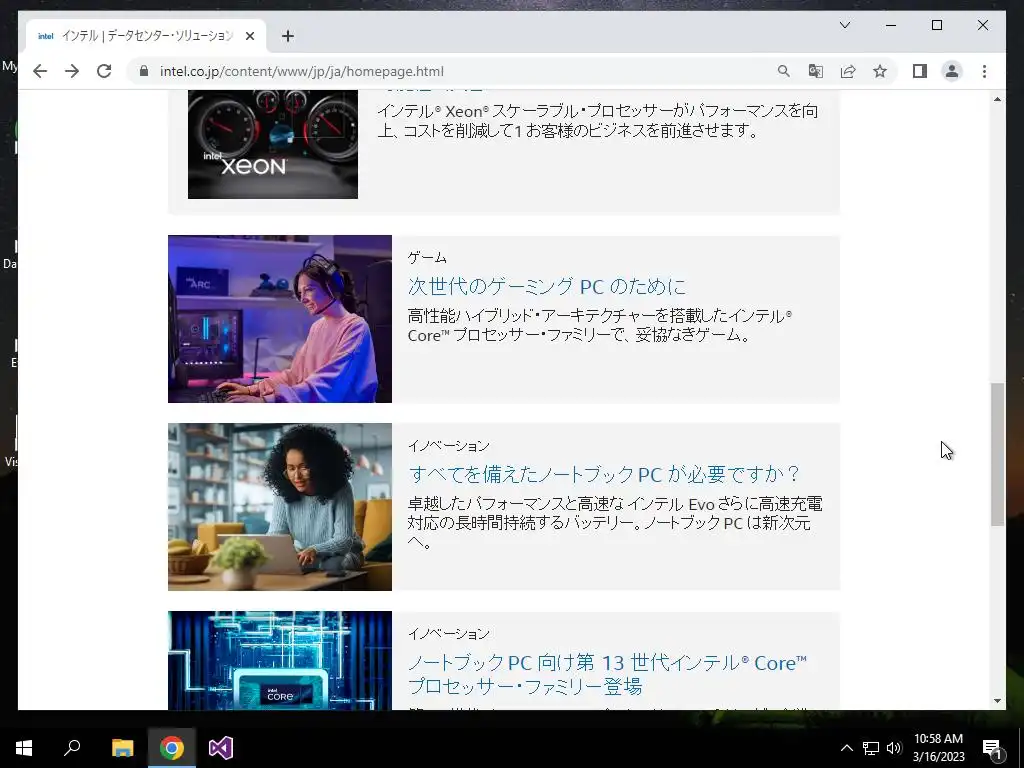Show hidden system tray icons
Viewport: 1024px width, 768px height.
[846, 748]
